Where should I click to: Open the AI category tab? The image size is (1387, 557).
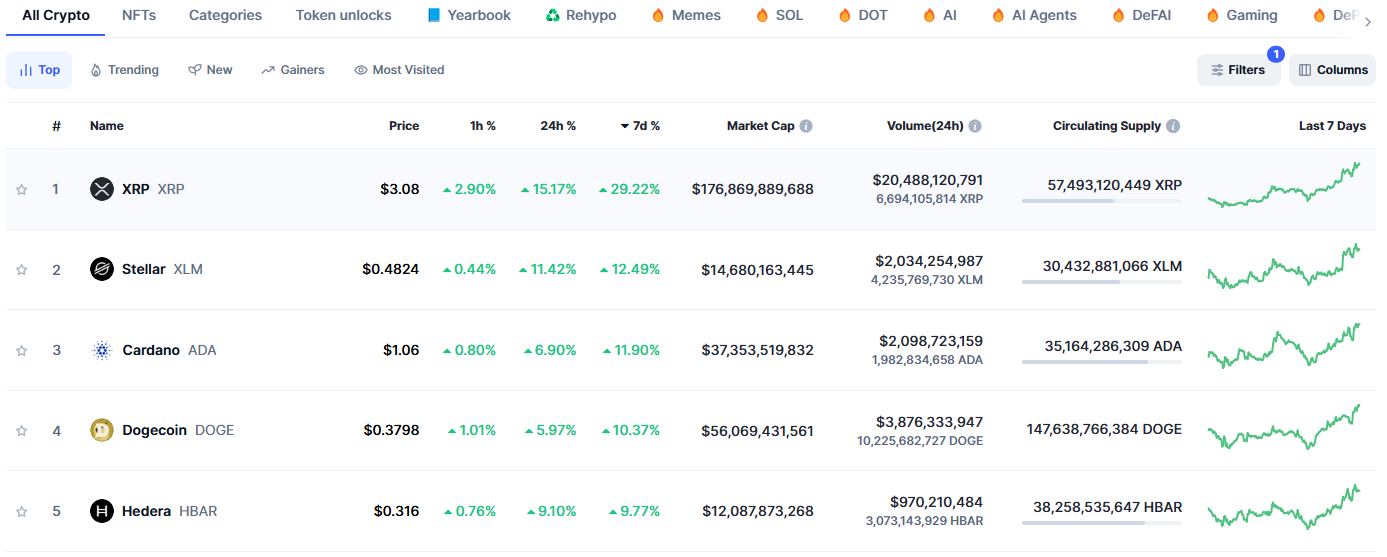pos(939,16)
